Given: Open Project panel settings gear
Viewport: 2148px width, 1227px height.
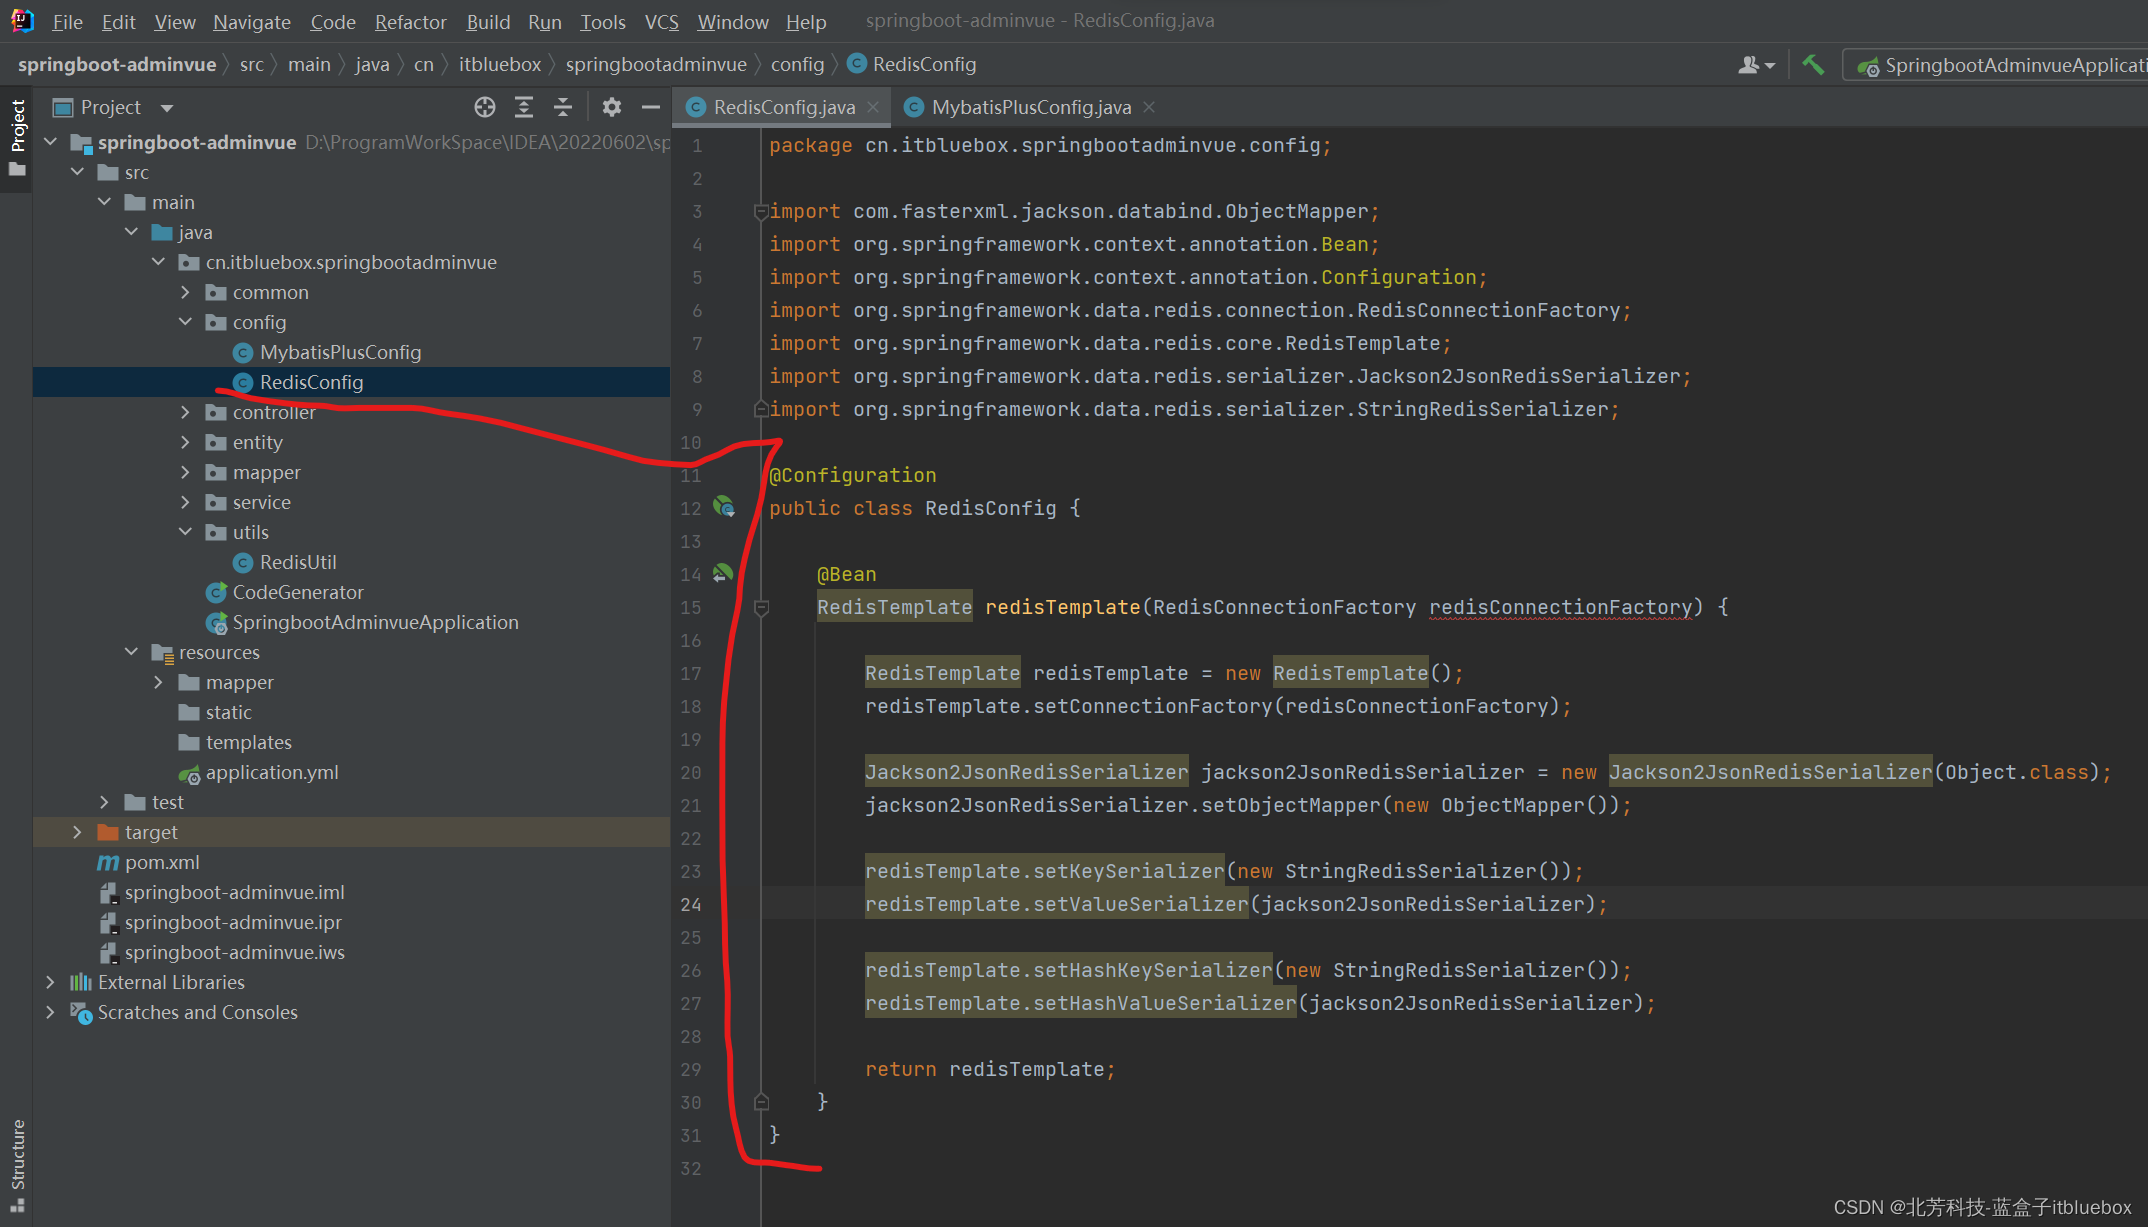Looking at the screenshot, I should pyautogui.click(x=612, y=107).
